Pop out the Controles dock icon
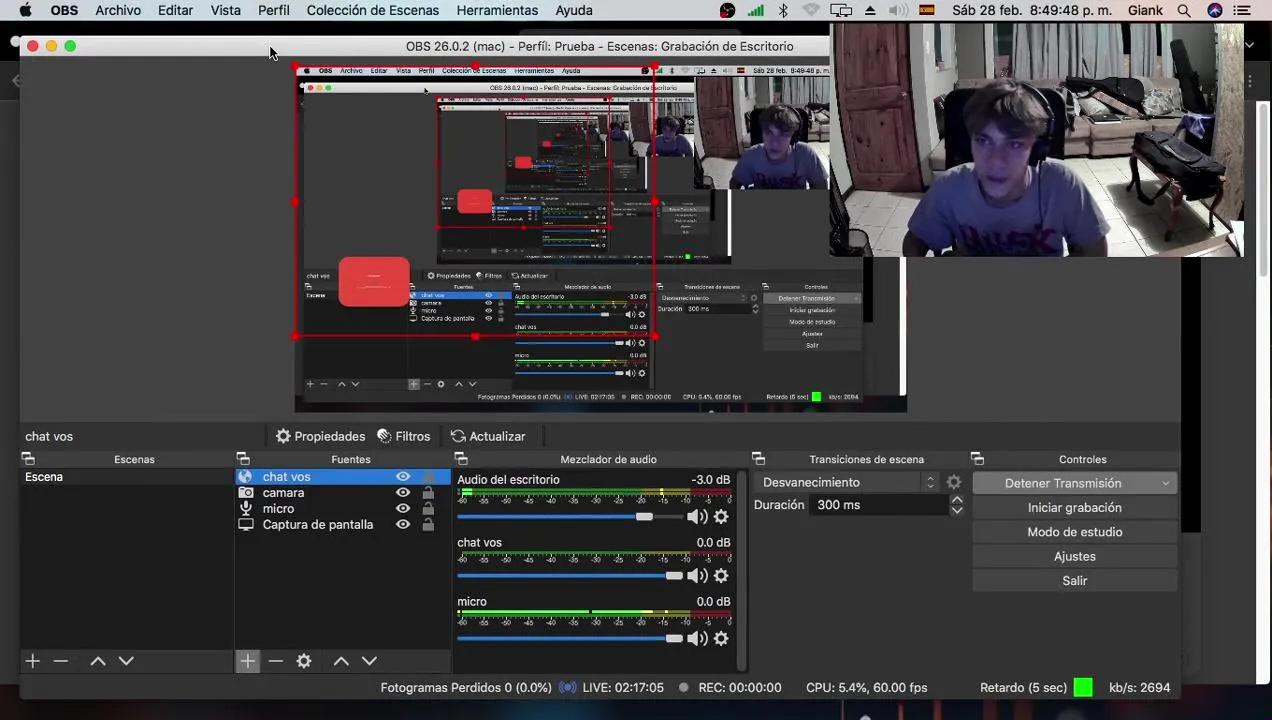 pos(977,459)
